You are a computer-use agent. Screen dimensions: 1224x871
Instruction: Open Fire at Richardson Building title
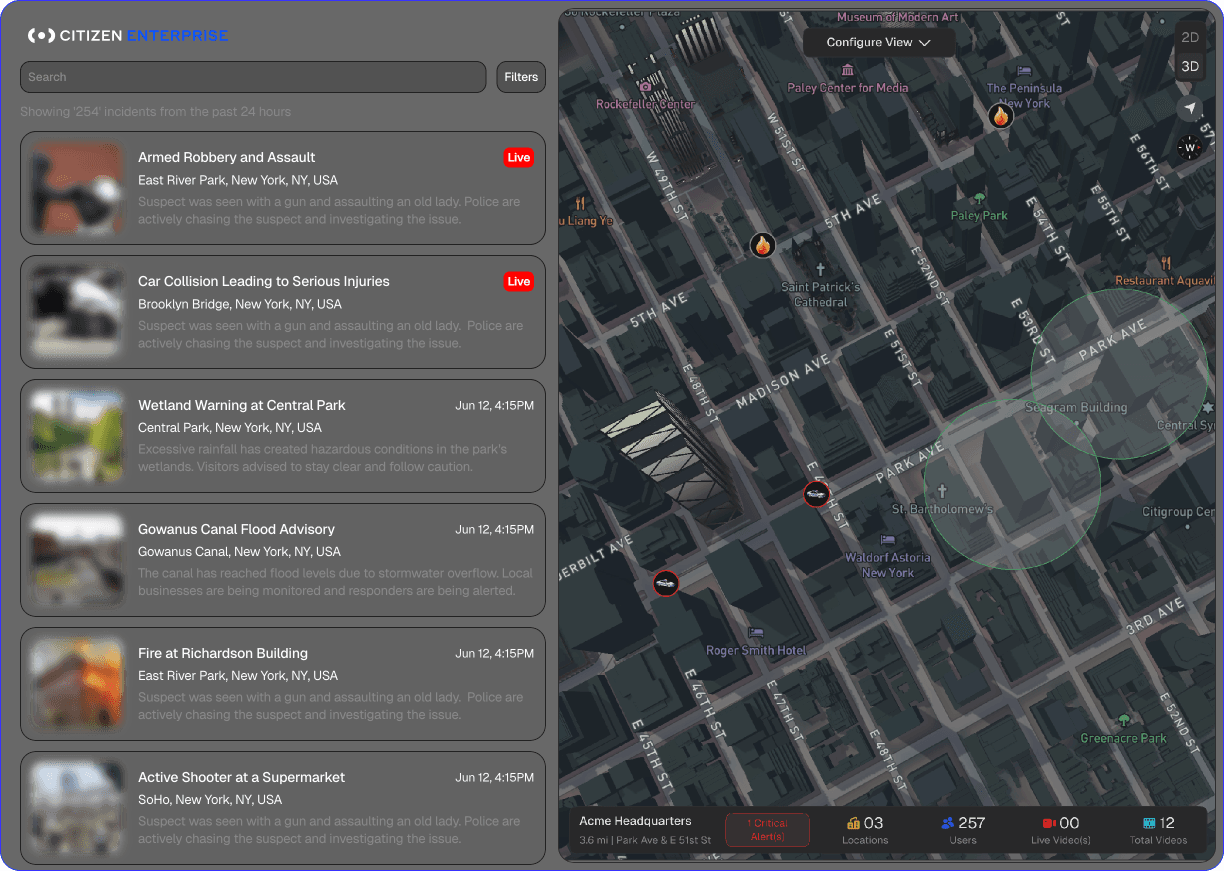(223, 653)
